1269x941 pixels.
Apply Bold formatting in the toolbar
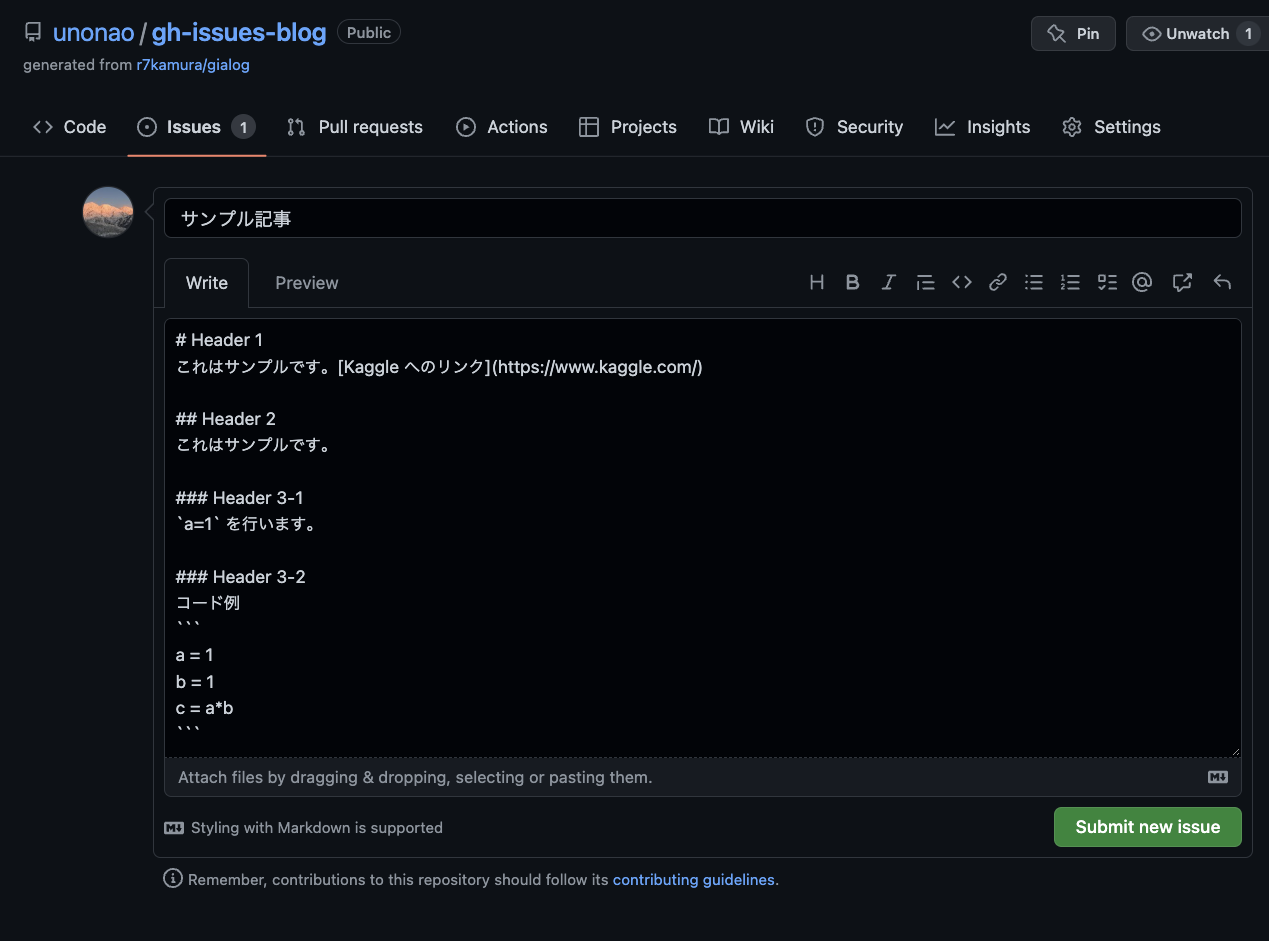tap(852, 282)
